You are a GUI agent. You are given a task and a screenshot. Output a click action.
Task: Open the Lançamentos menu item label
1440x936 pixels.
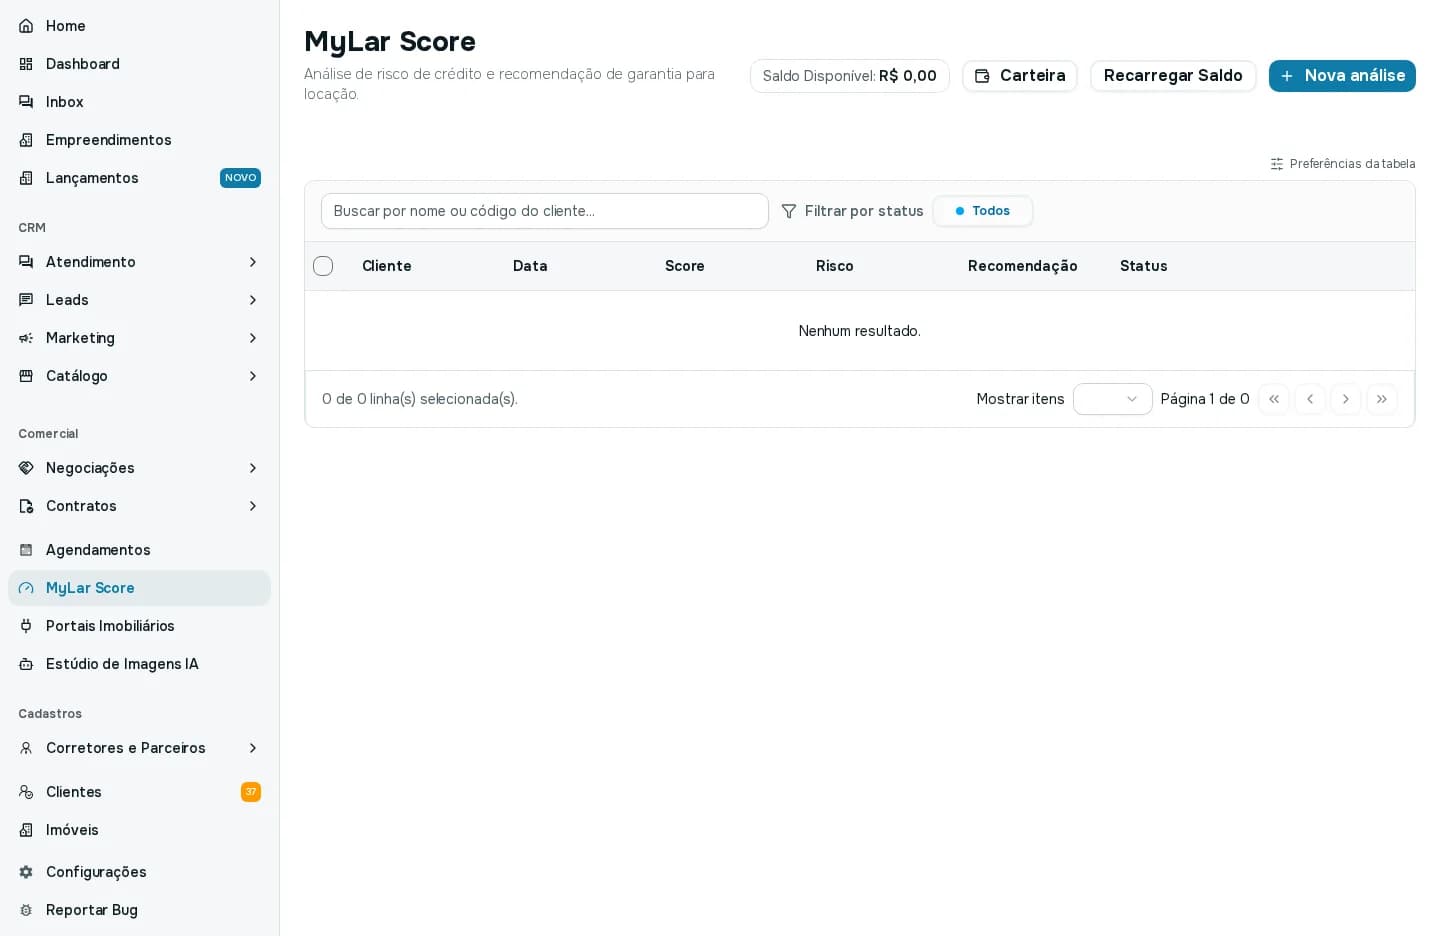click(92, 178)
